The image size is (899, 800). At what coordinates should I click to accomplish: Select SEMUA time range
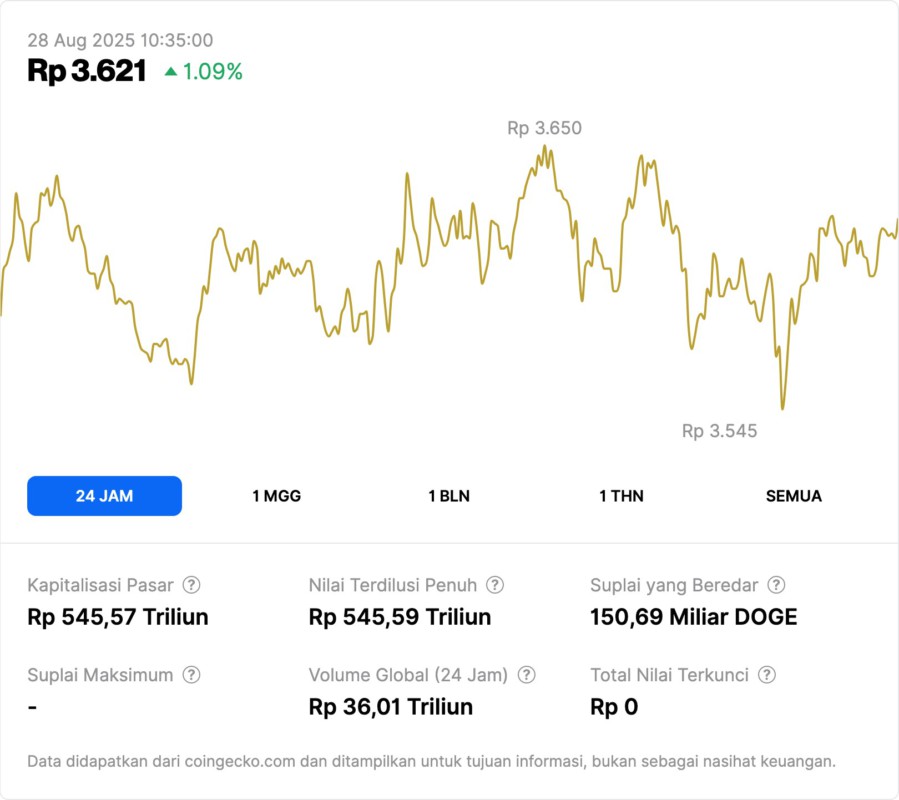coord(794,496)
